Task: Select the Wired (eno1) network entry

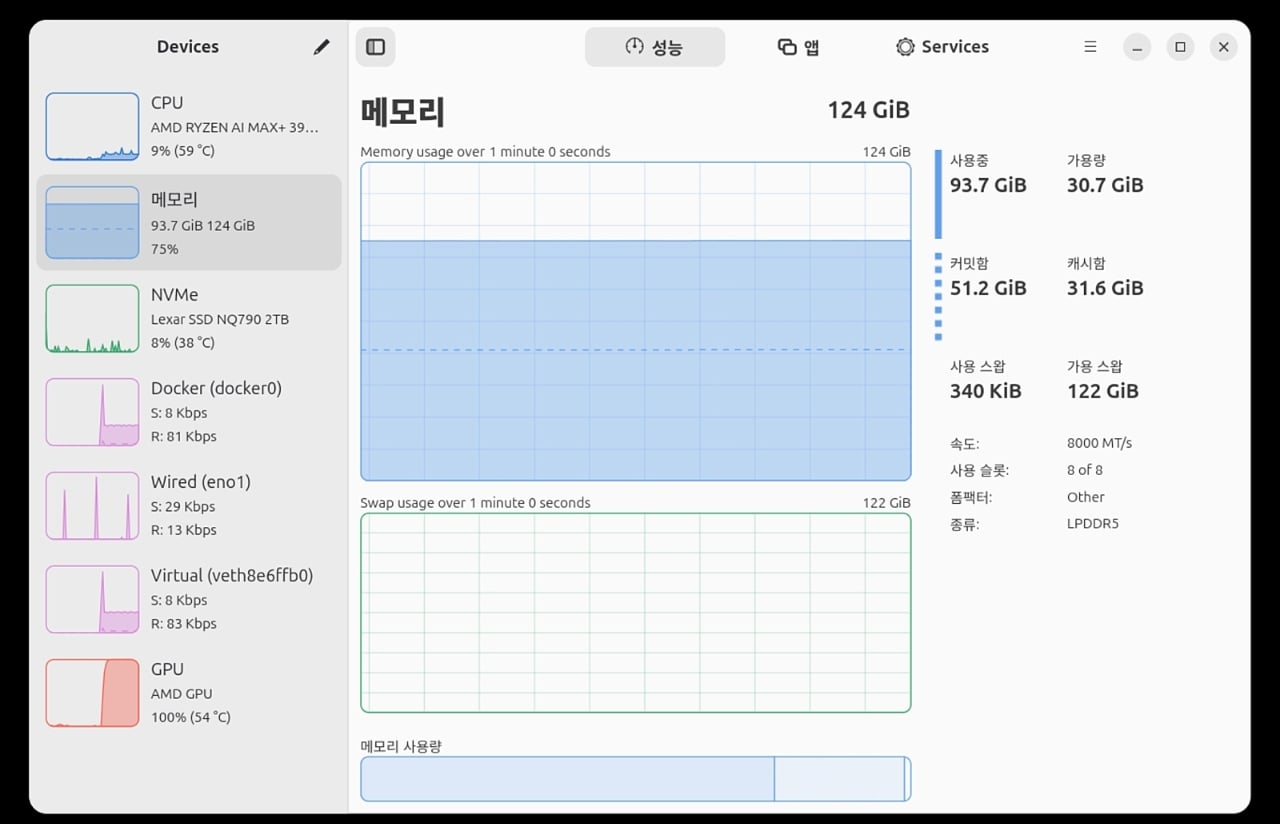Action: click(x=189, y=506)
